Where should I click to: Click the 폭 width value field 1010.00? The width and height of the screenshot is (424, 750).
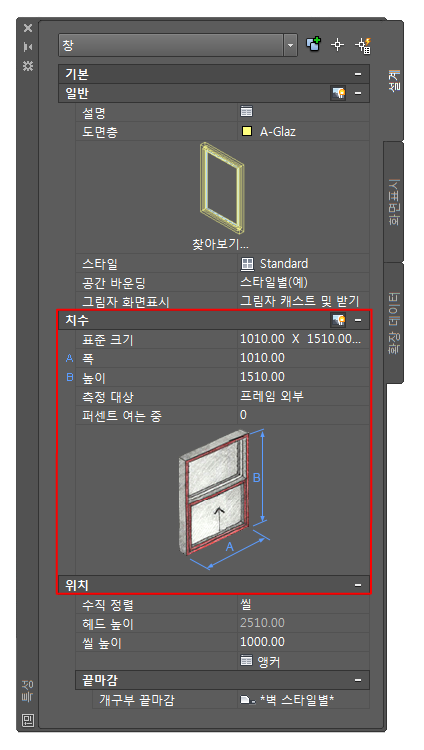point(303,358)
